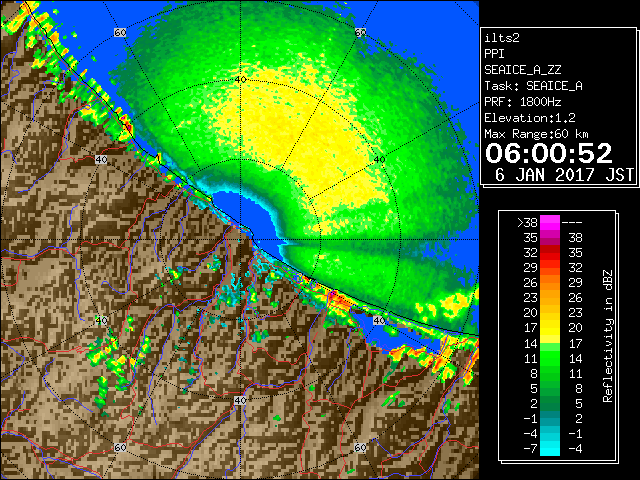Click the "---" legend value
Screen dimensions: 640x480
[572, 223]
